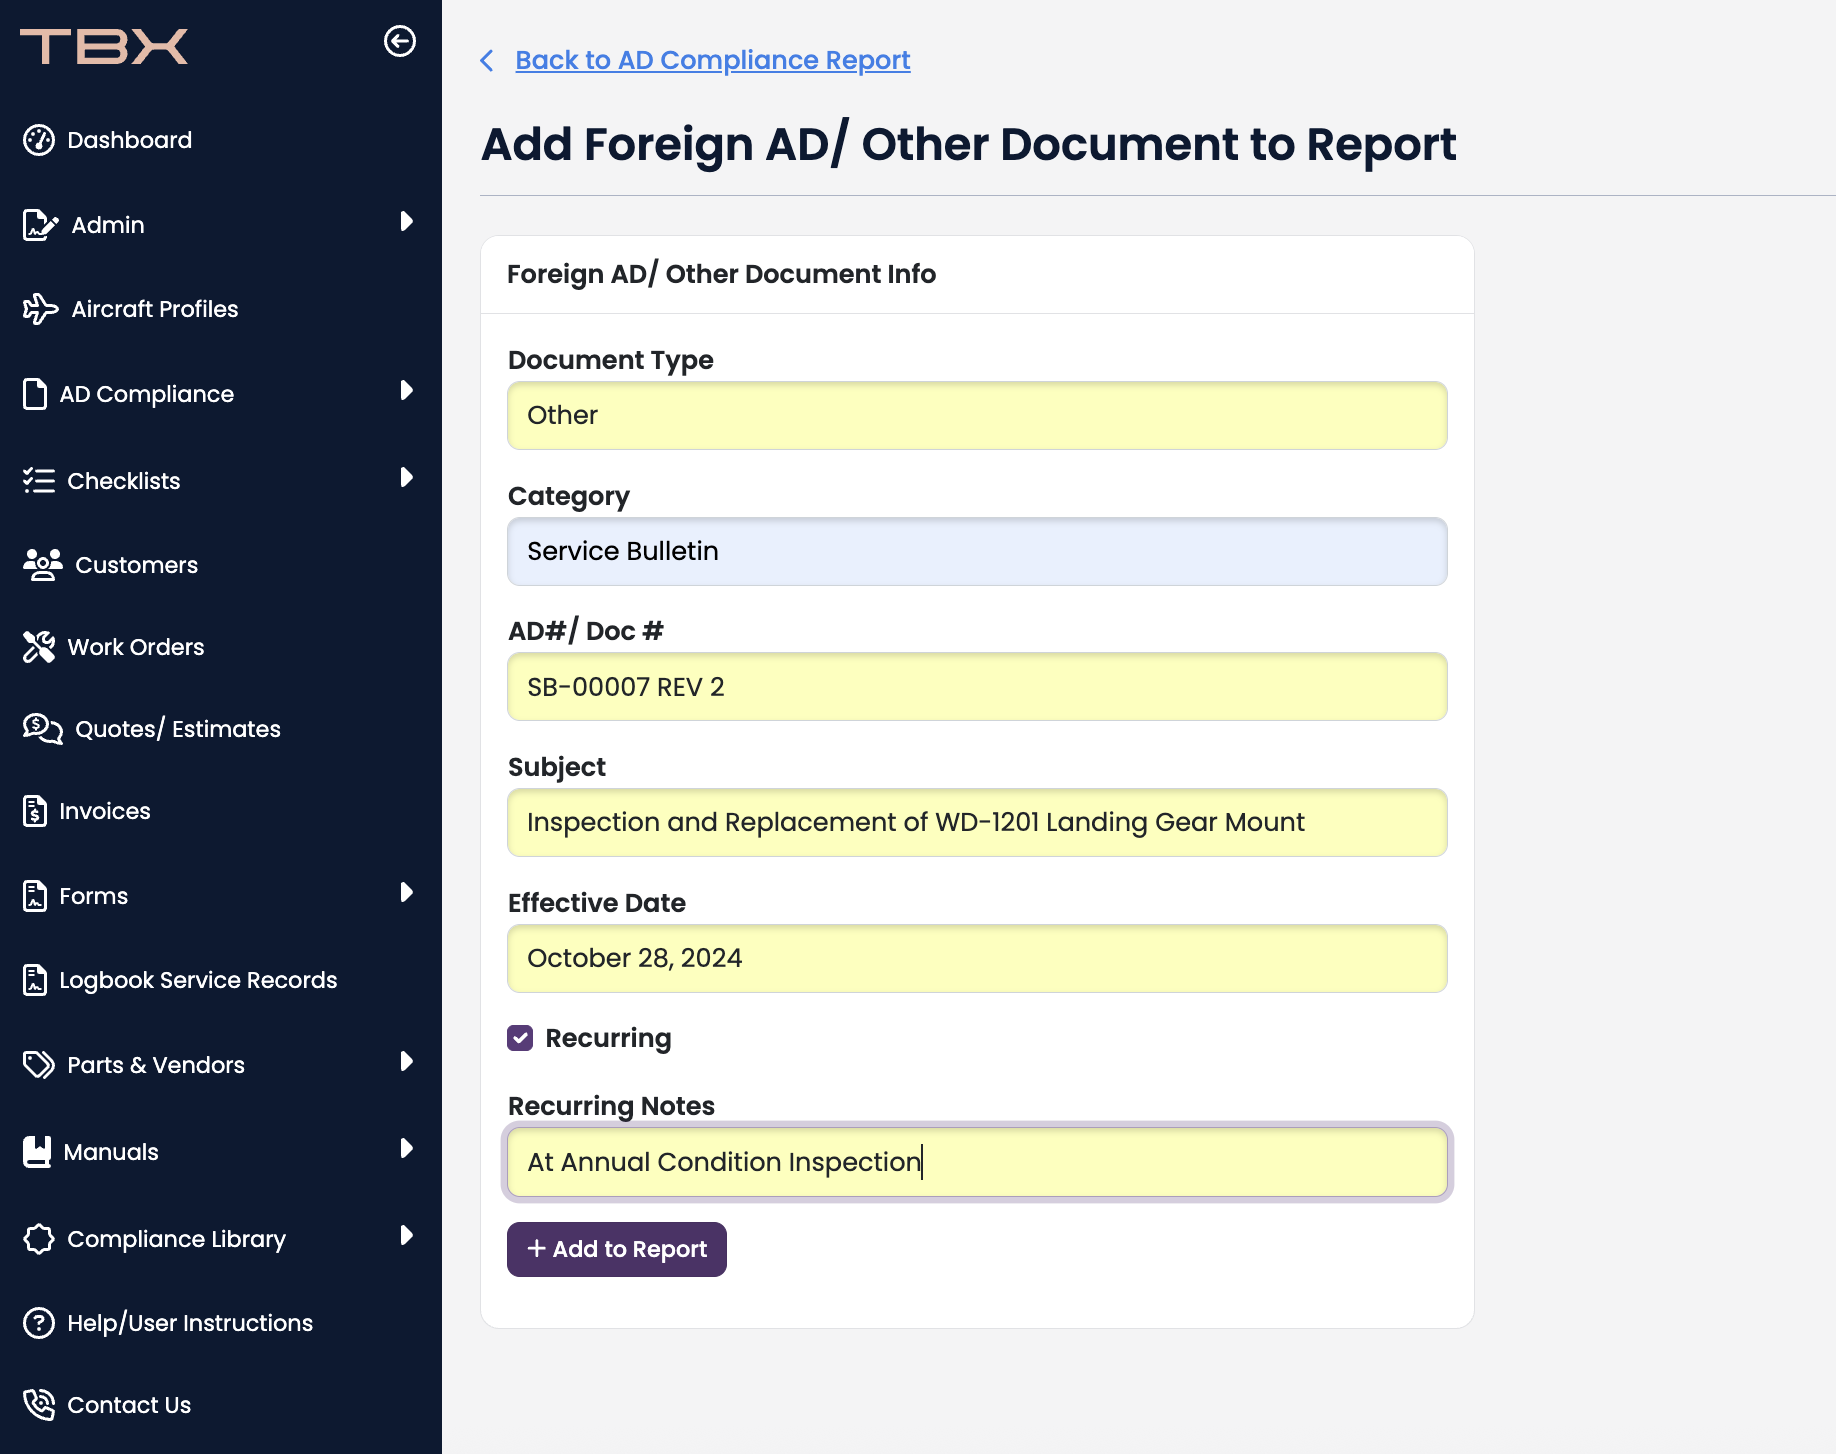The height and width of the screenshot is (1454, 1836).
Task: Click the Invoices receipt icon
Action: pos(35,811)
